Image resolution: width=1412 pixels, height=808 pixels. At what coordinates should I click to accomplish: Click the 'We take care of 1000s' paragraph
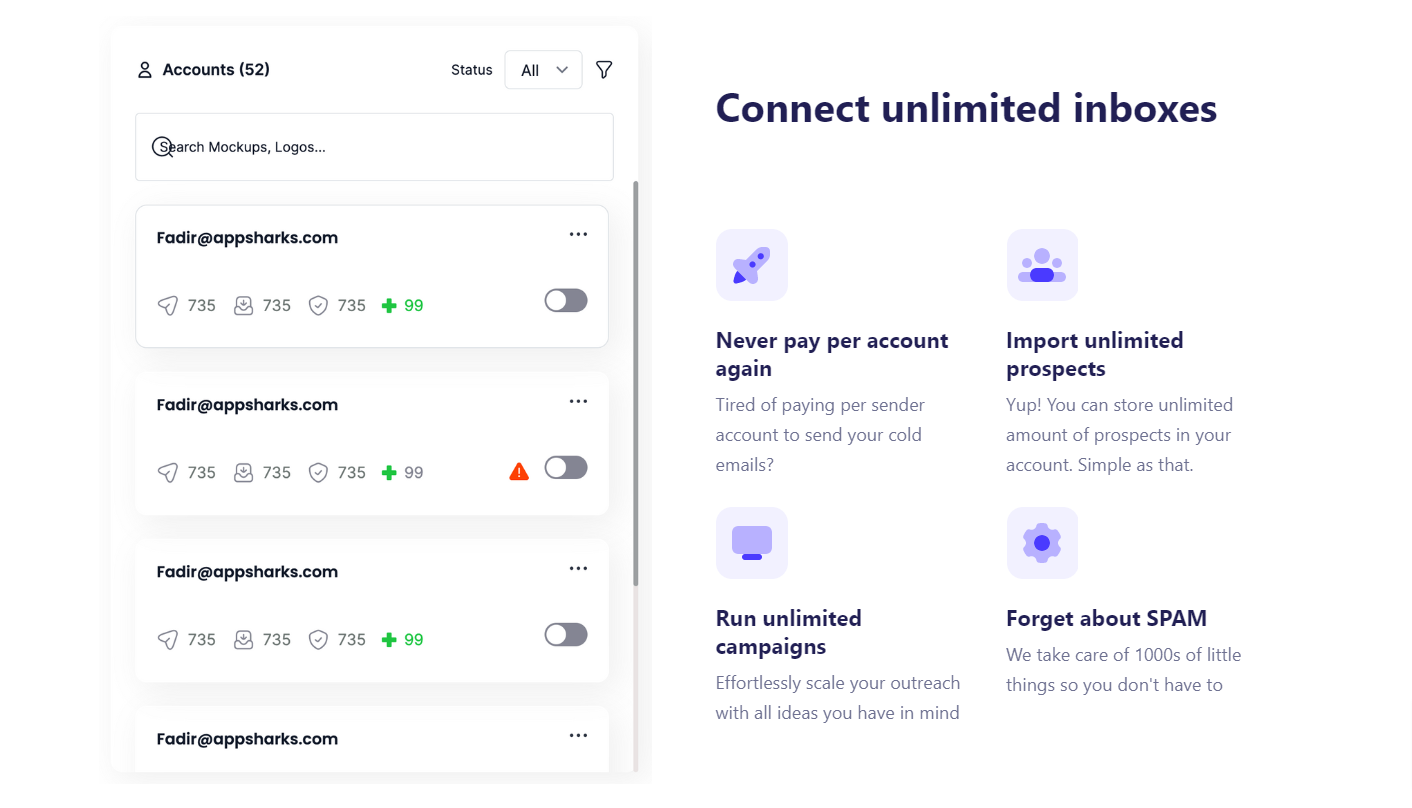(x=1124, y=670)
